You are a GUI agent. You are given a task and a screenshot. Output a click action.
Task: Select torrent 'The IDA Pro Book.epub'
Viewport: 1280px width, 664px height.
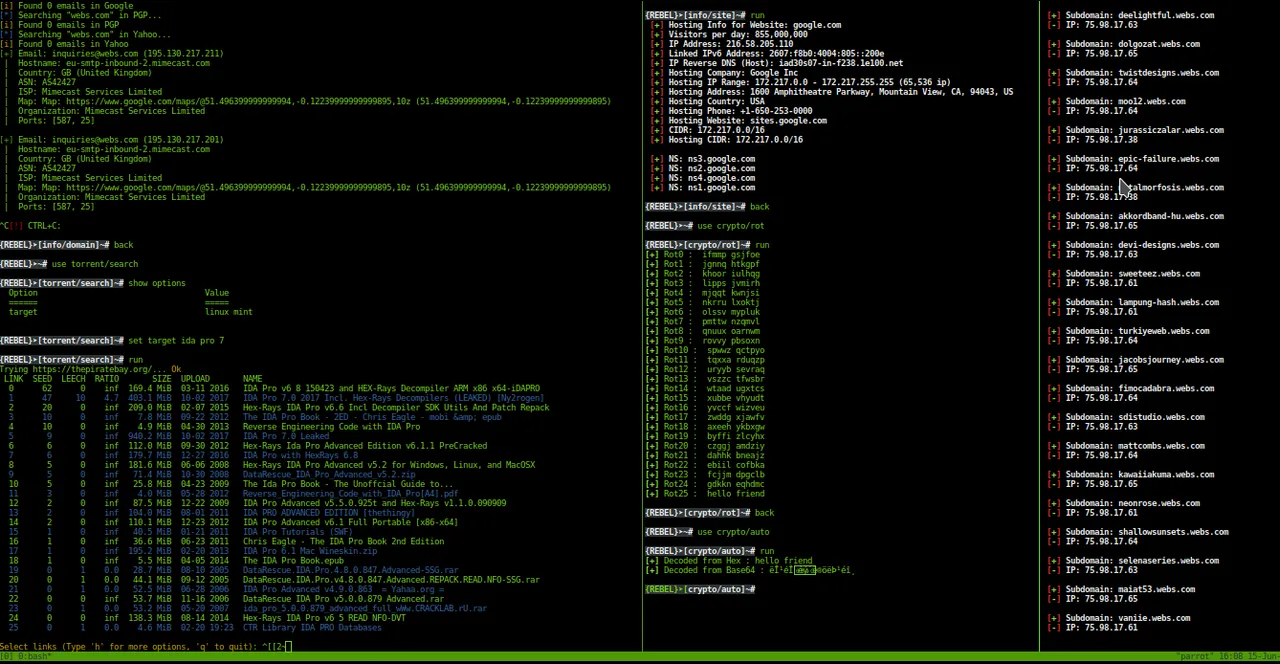click(x=293, y=561)
